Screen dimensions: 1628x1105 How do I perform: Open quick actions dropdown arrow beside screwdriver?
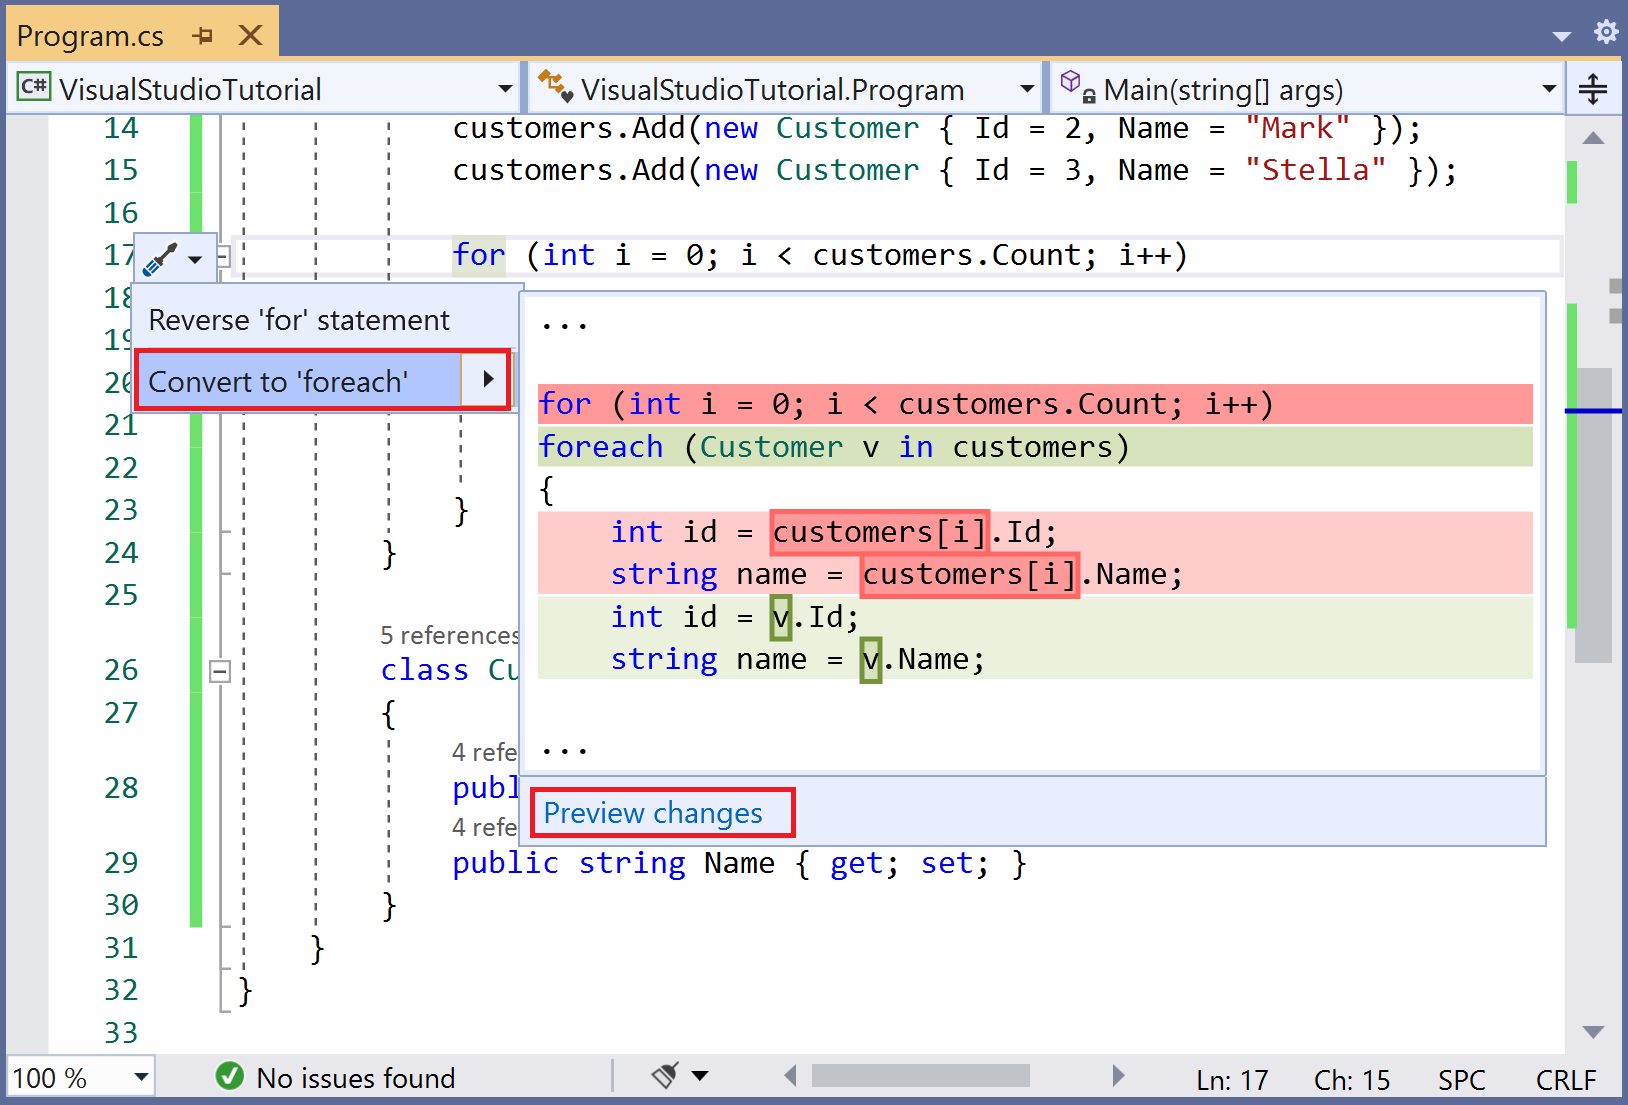pos(195,260)
